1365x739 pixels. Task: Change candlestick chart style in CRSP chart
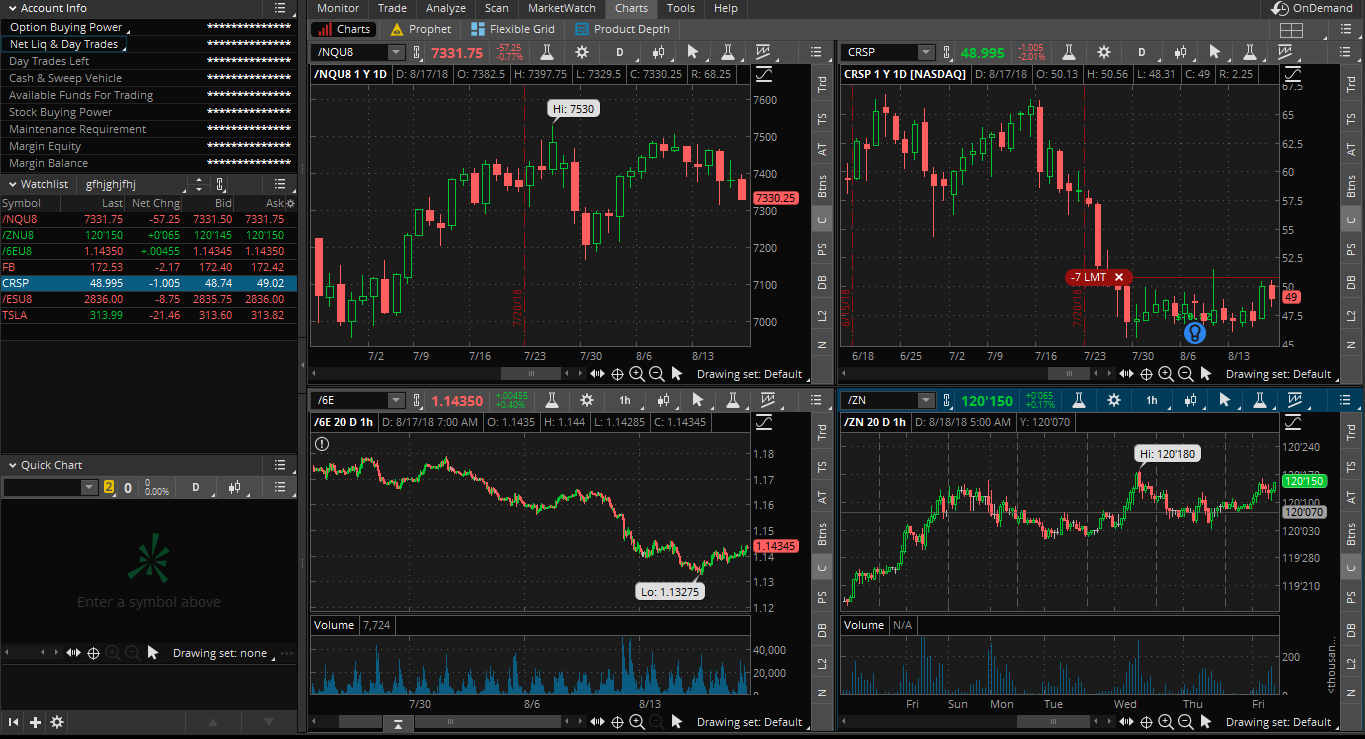click(1181, 52)
